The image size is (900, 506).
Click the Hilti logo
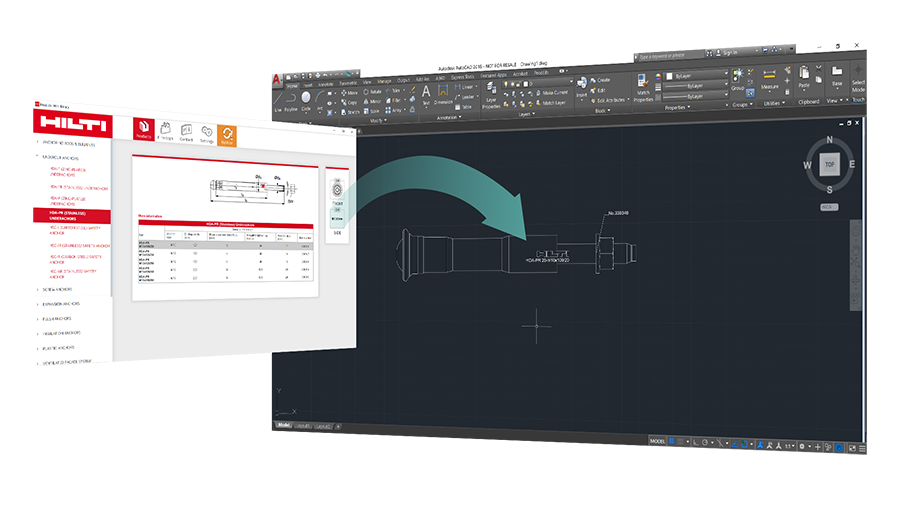point(73,124)
